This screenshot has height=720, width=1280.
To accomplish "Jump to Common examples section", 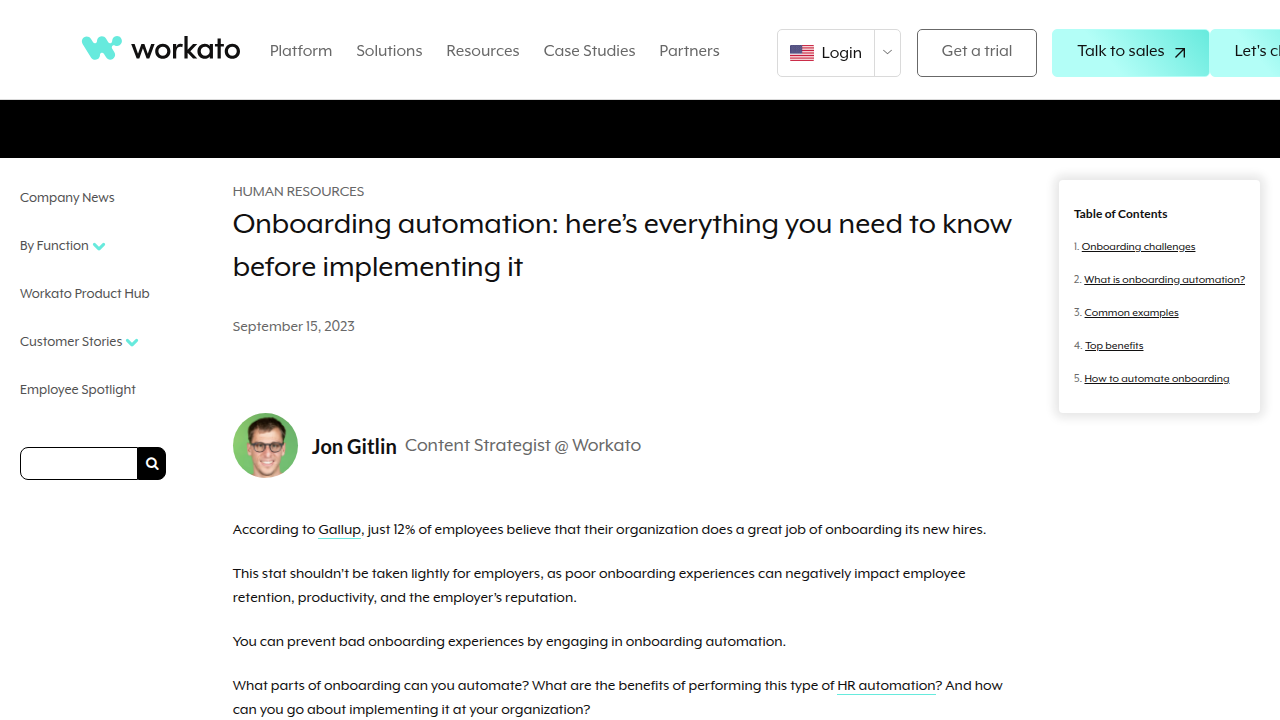I will point(1131,313).
